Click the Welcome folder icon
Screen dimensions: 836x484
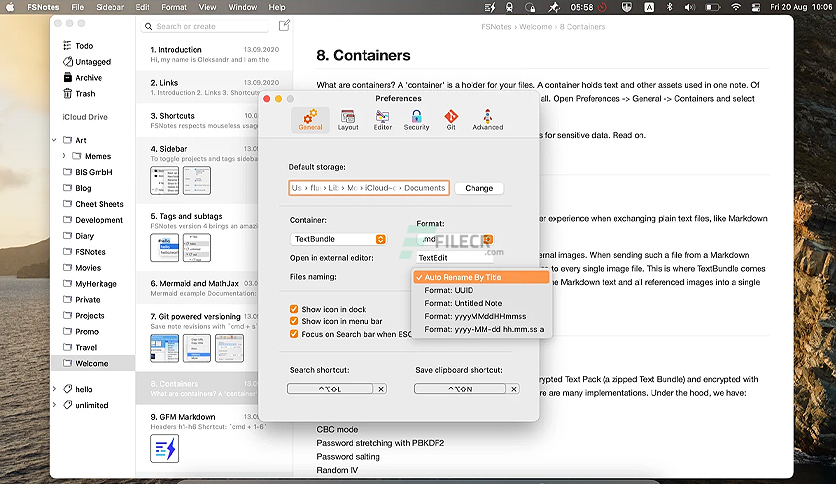pos(67,363)
